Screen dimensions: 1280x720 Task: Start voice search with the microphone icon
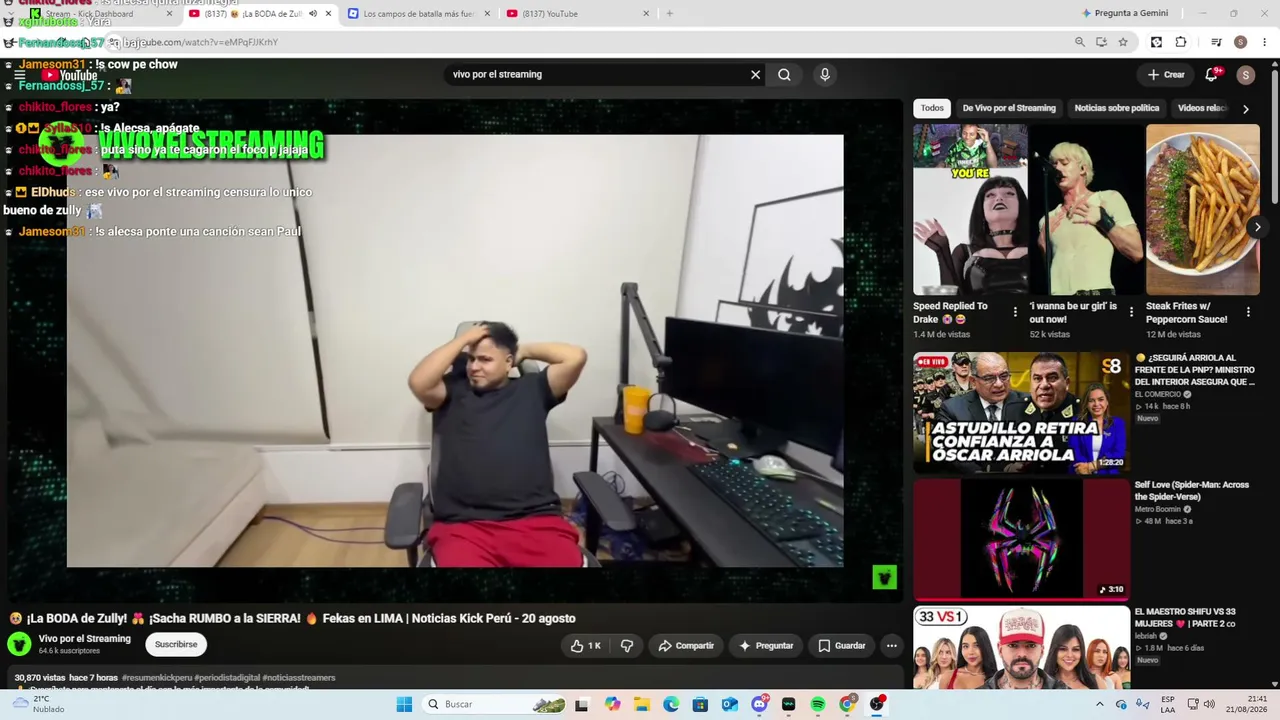coord(825,74)
